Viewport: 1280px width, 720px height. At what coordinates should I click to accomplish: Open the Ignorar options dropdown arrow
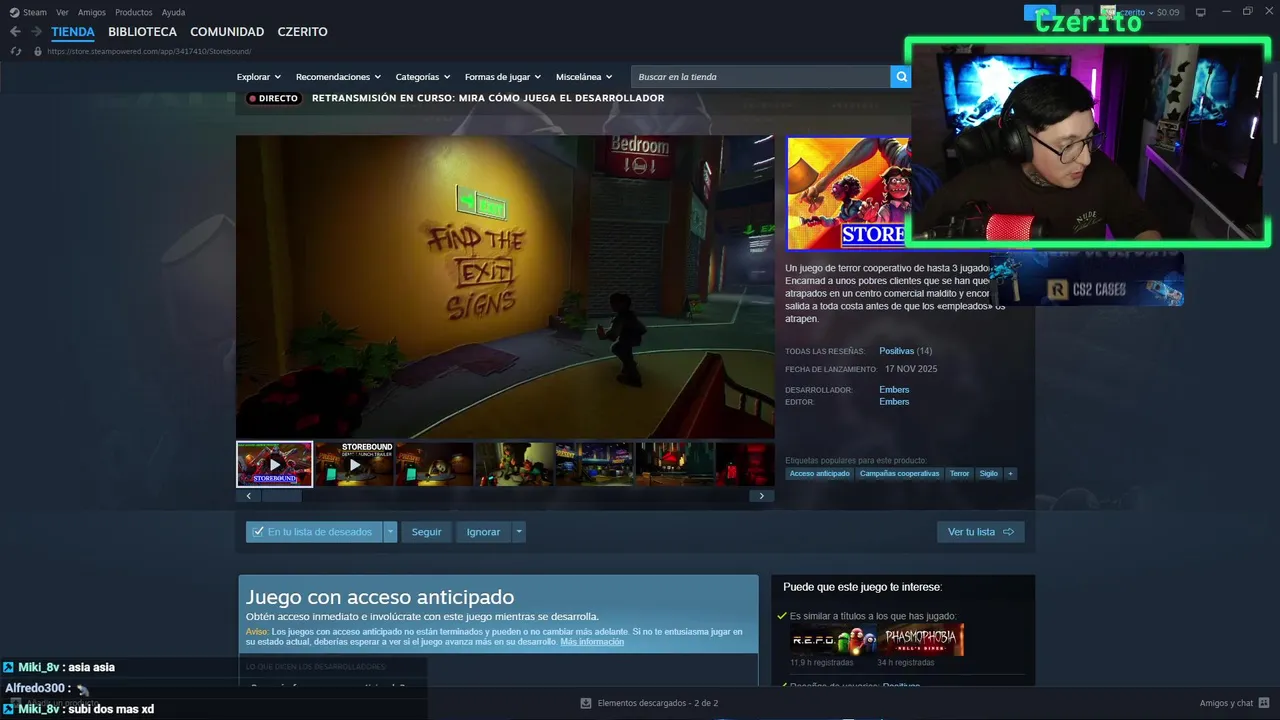coord(519,532)
